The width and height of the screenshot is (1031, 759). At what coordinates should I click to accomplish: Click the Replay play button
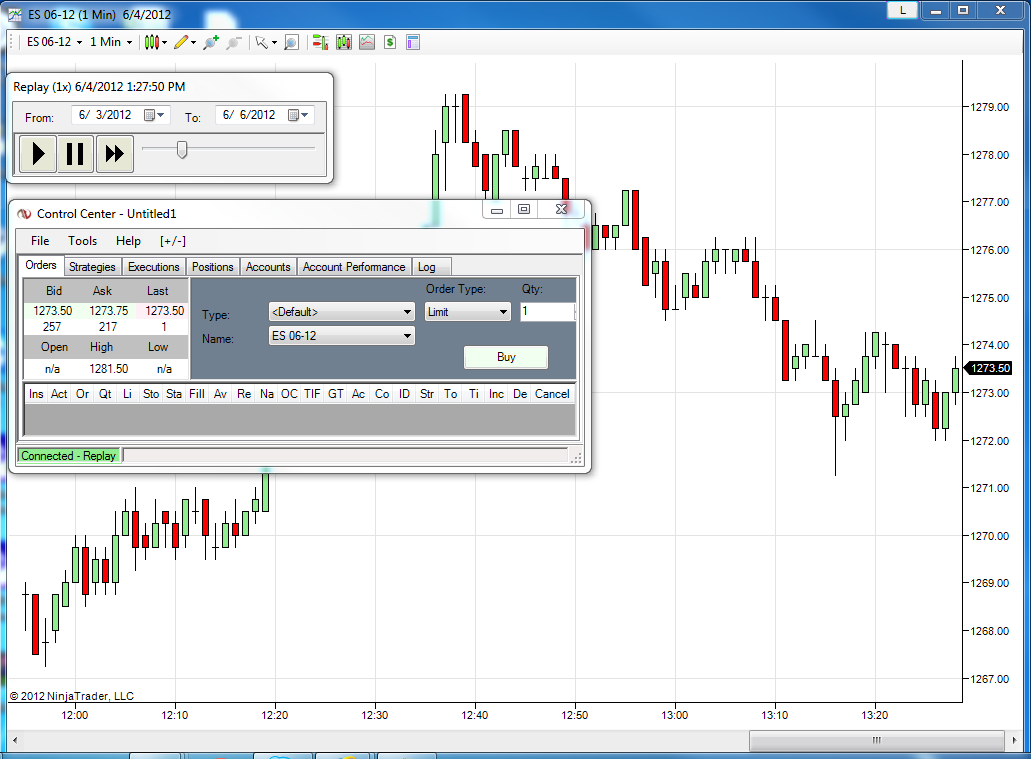[37, 154]
